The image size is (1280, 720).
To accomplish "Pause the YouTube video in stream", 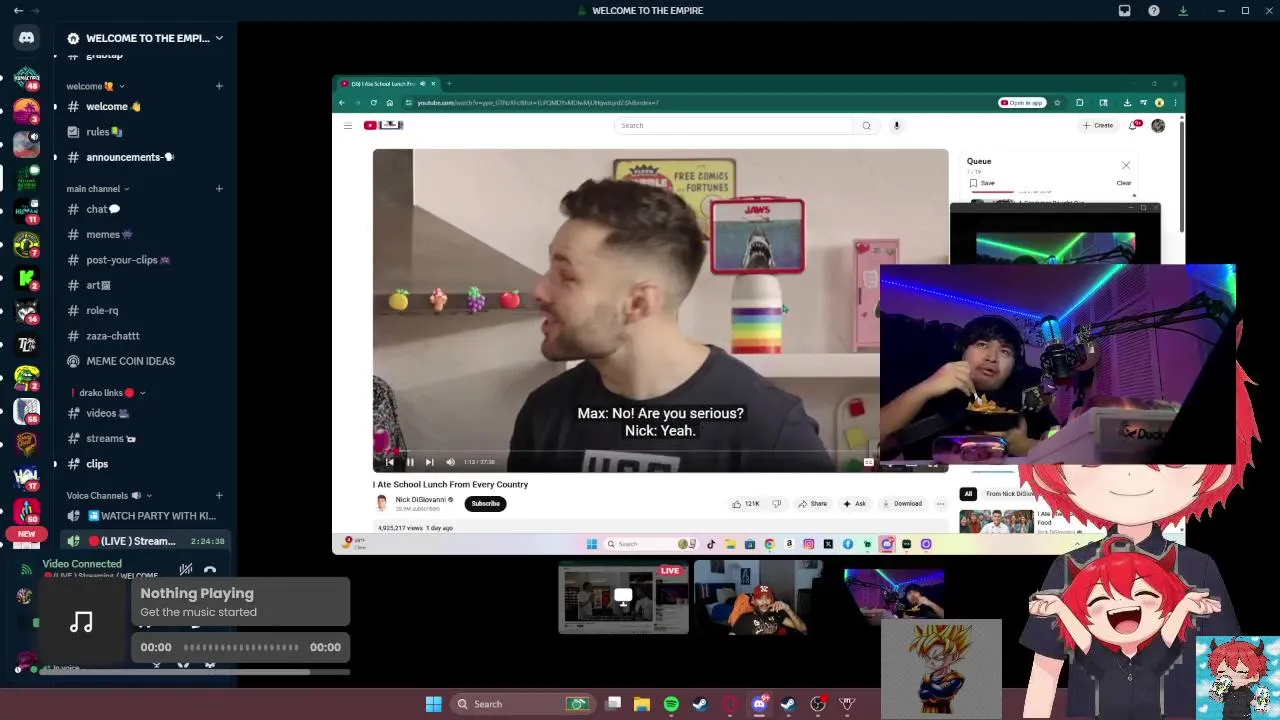I will pos(410,462).
